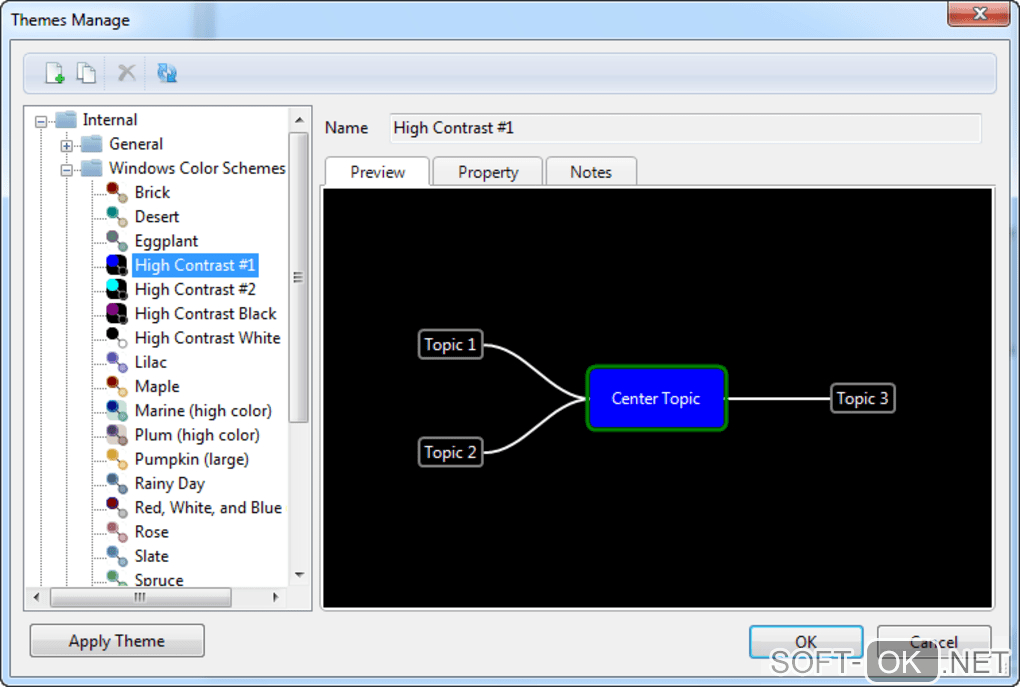Switch to the Preview tab
The height and width of the screenshot is (687, 1020).
point(377,172)
